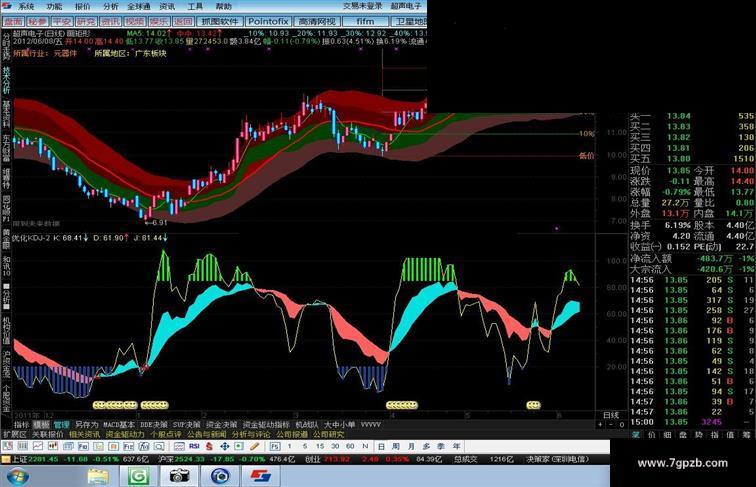Screen dimensions: 756x487
Task: Click the minus zoom button under 日线
Action: tap(611, 425)
